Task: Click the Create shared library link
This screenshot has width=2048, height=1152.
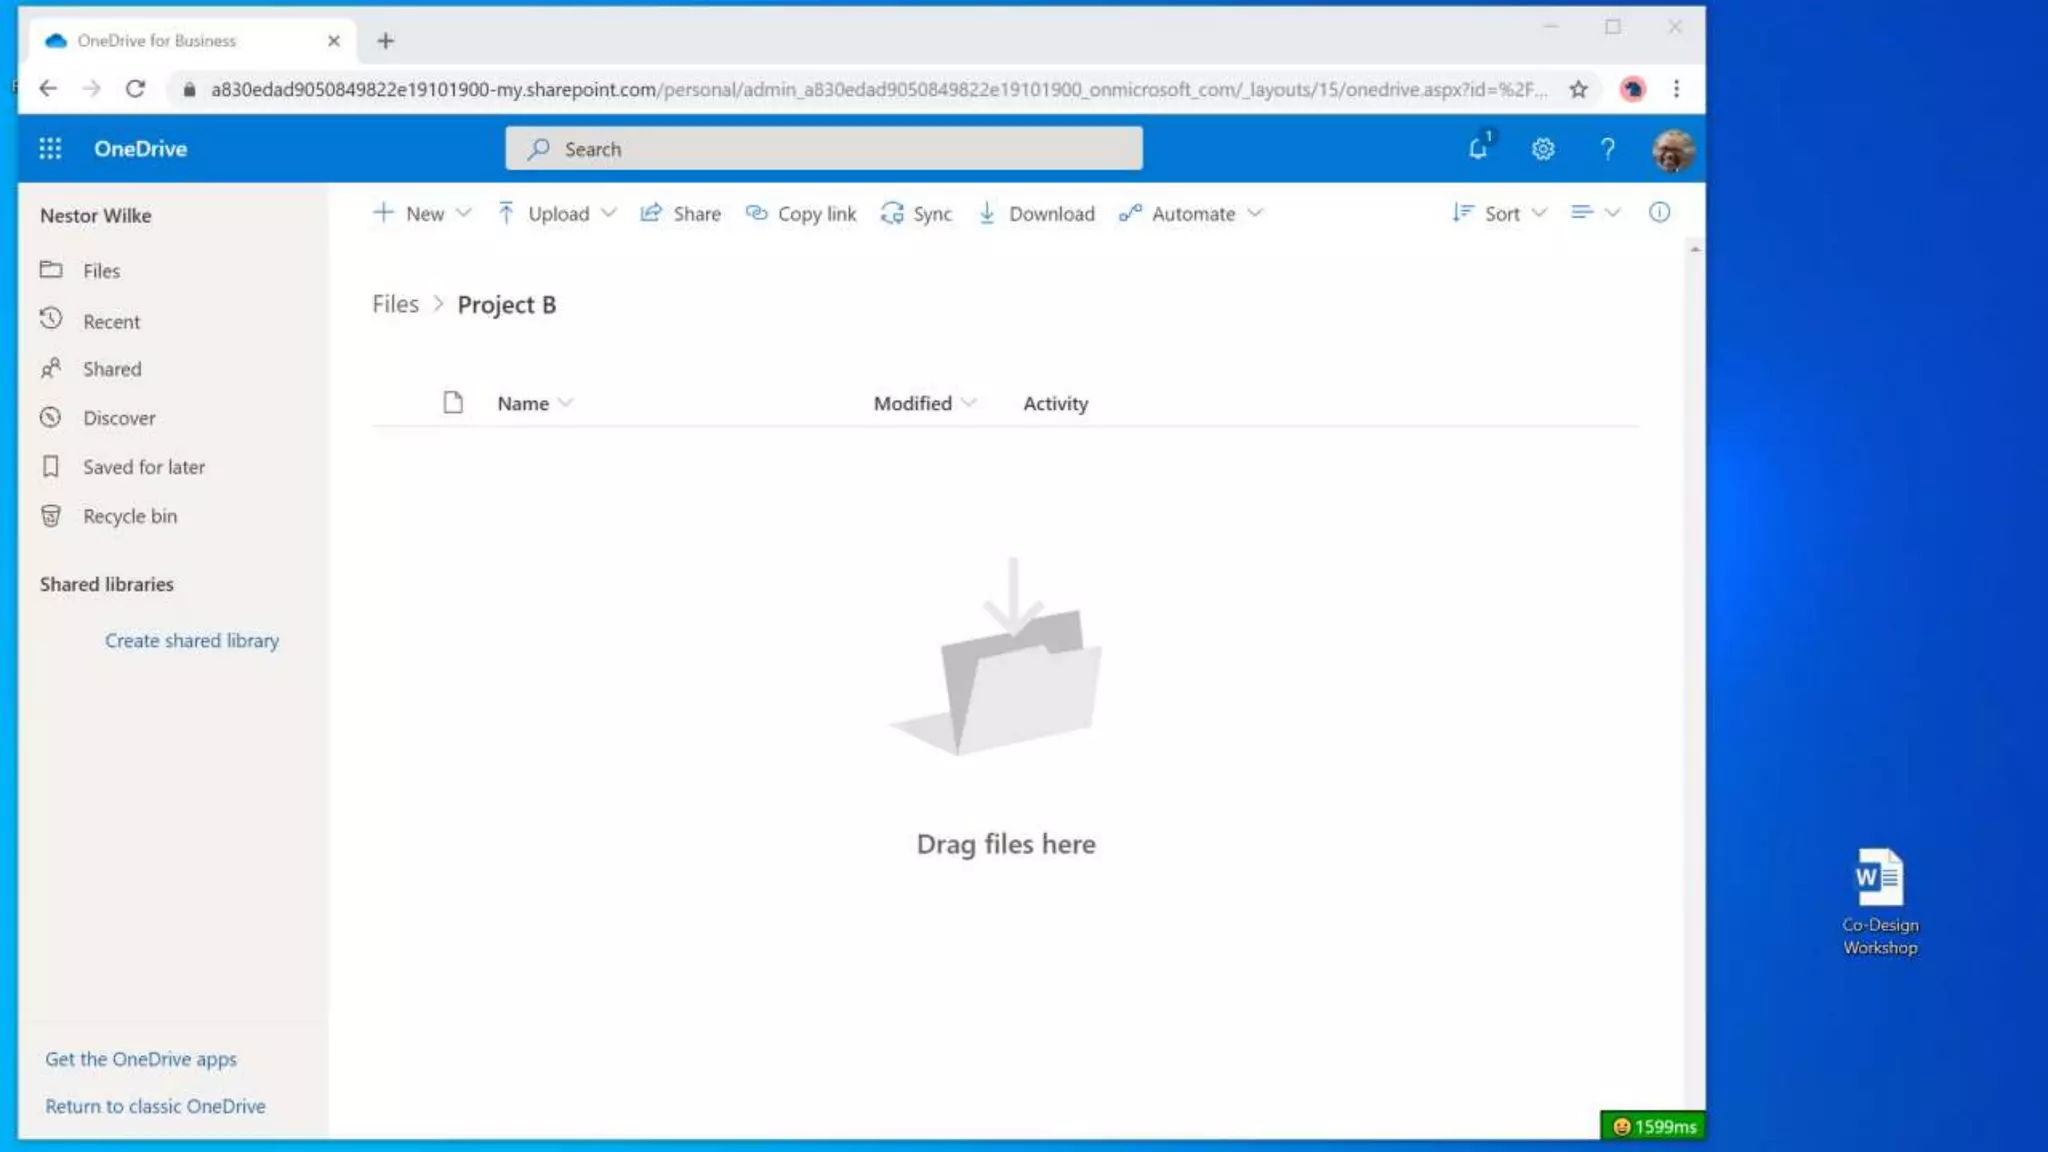Action: point(192,641)
